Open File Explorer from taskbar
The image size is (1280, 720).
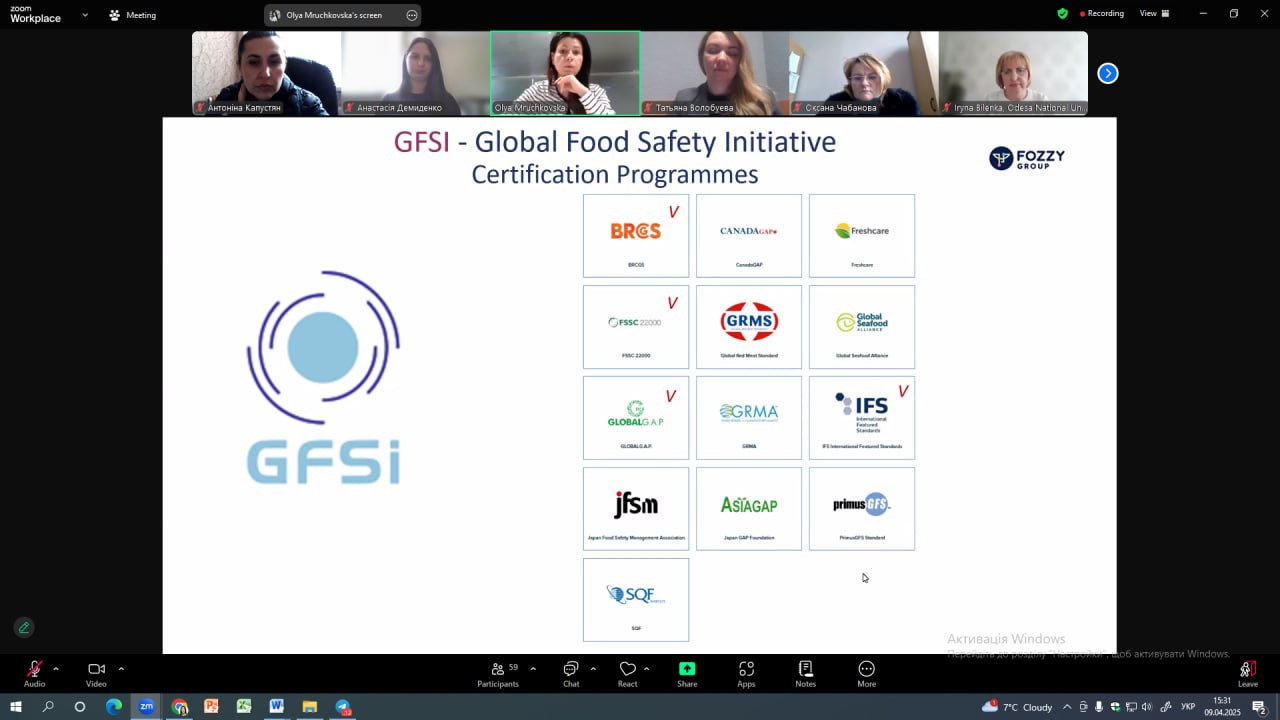[309, 706]
